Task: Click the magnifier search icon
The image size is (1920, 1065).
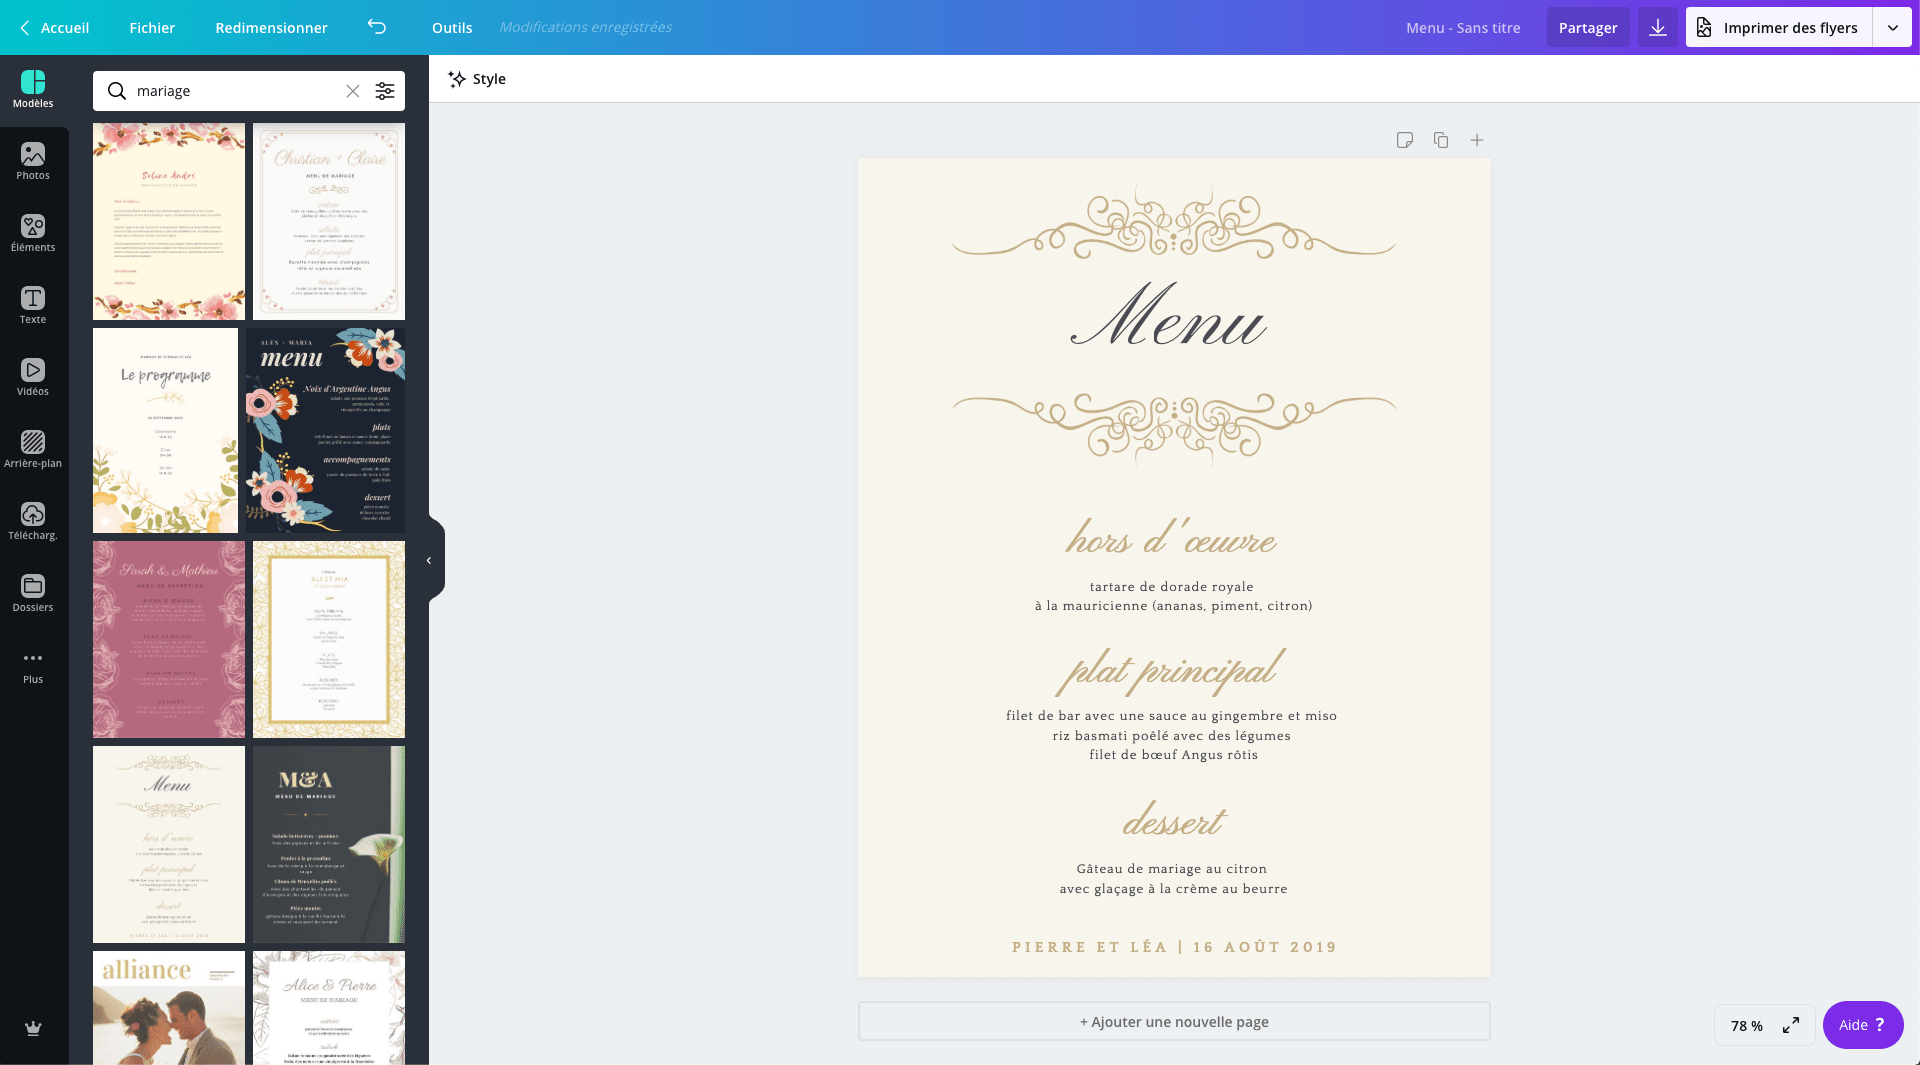Action: tap(117, 91)
